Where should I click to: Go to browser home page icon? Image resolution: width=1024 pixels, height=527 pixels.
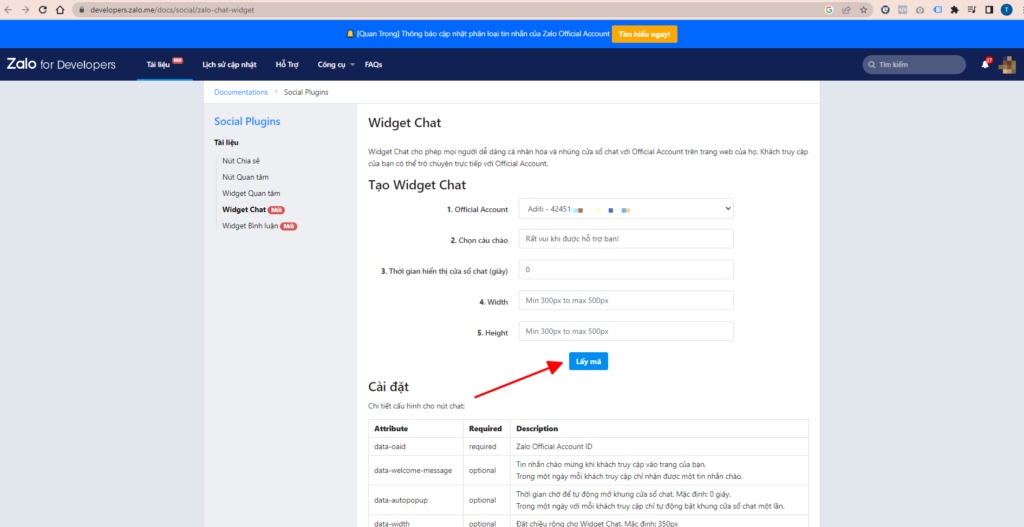click(62, 9)
